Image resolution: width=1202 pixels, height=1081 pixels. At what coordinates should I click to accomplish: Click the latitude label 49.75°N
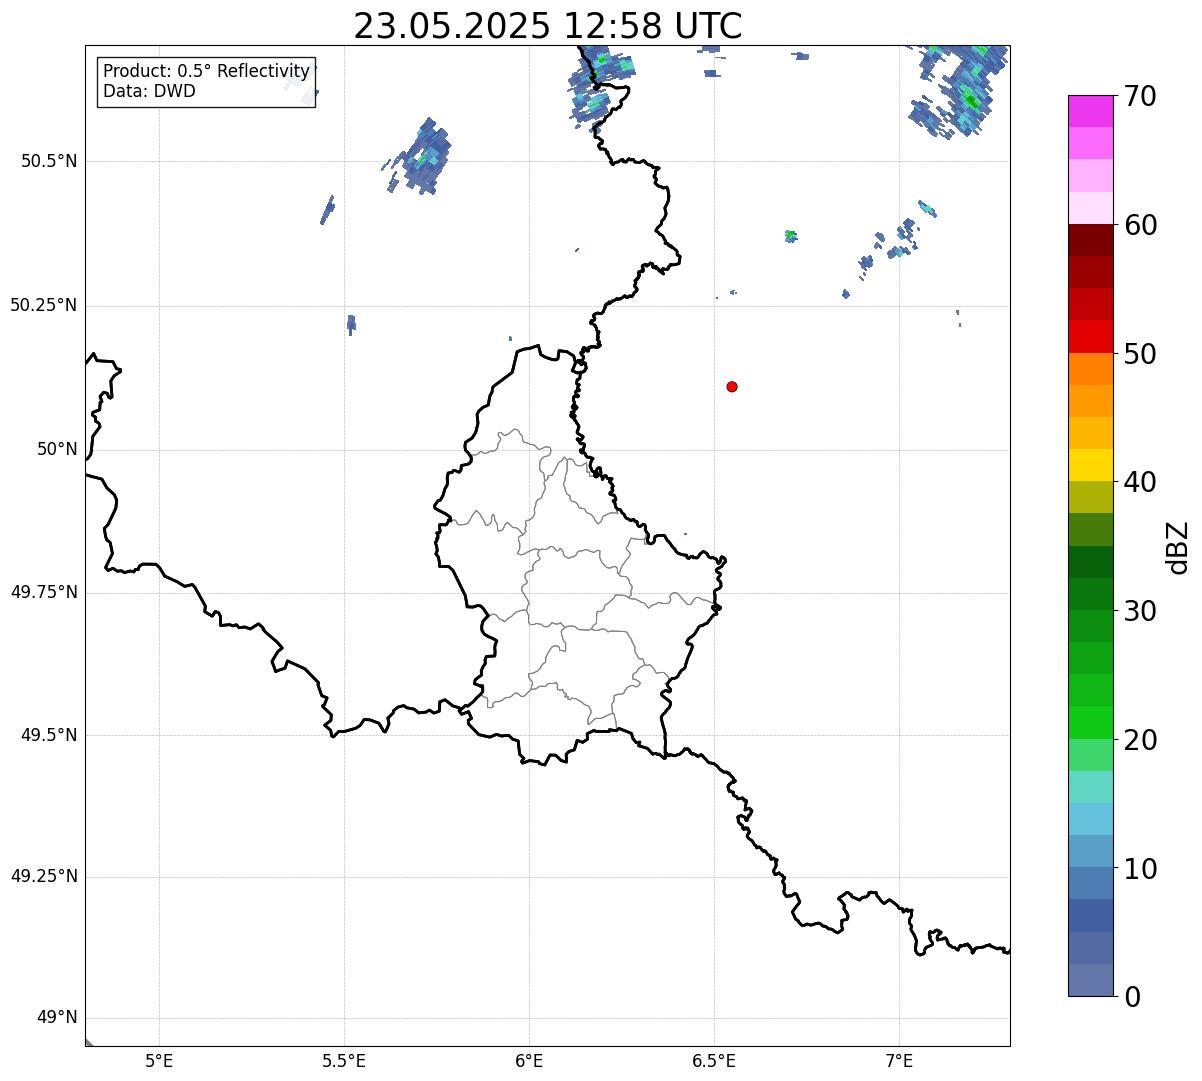44,592
